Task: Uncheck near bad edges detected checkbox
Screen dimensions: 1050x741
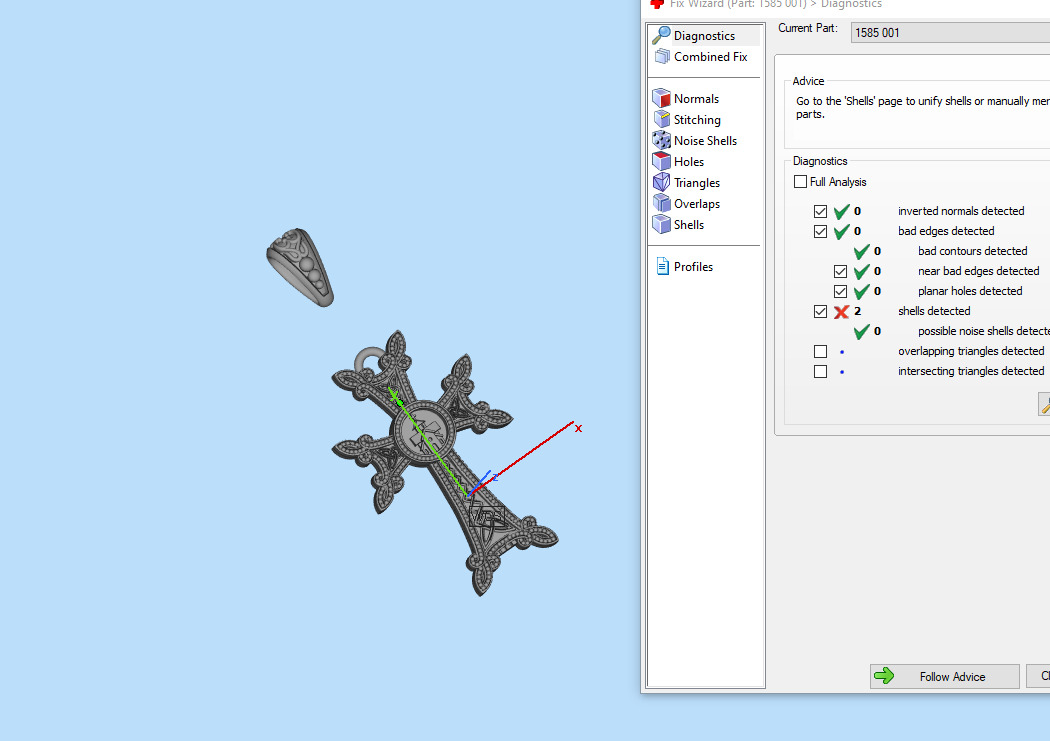Action: coord(840,271)
